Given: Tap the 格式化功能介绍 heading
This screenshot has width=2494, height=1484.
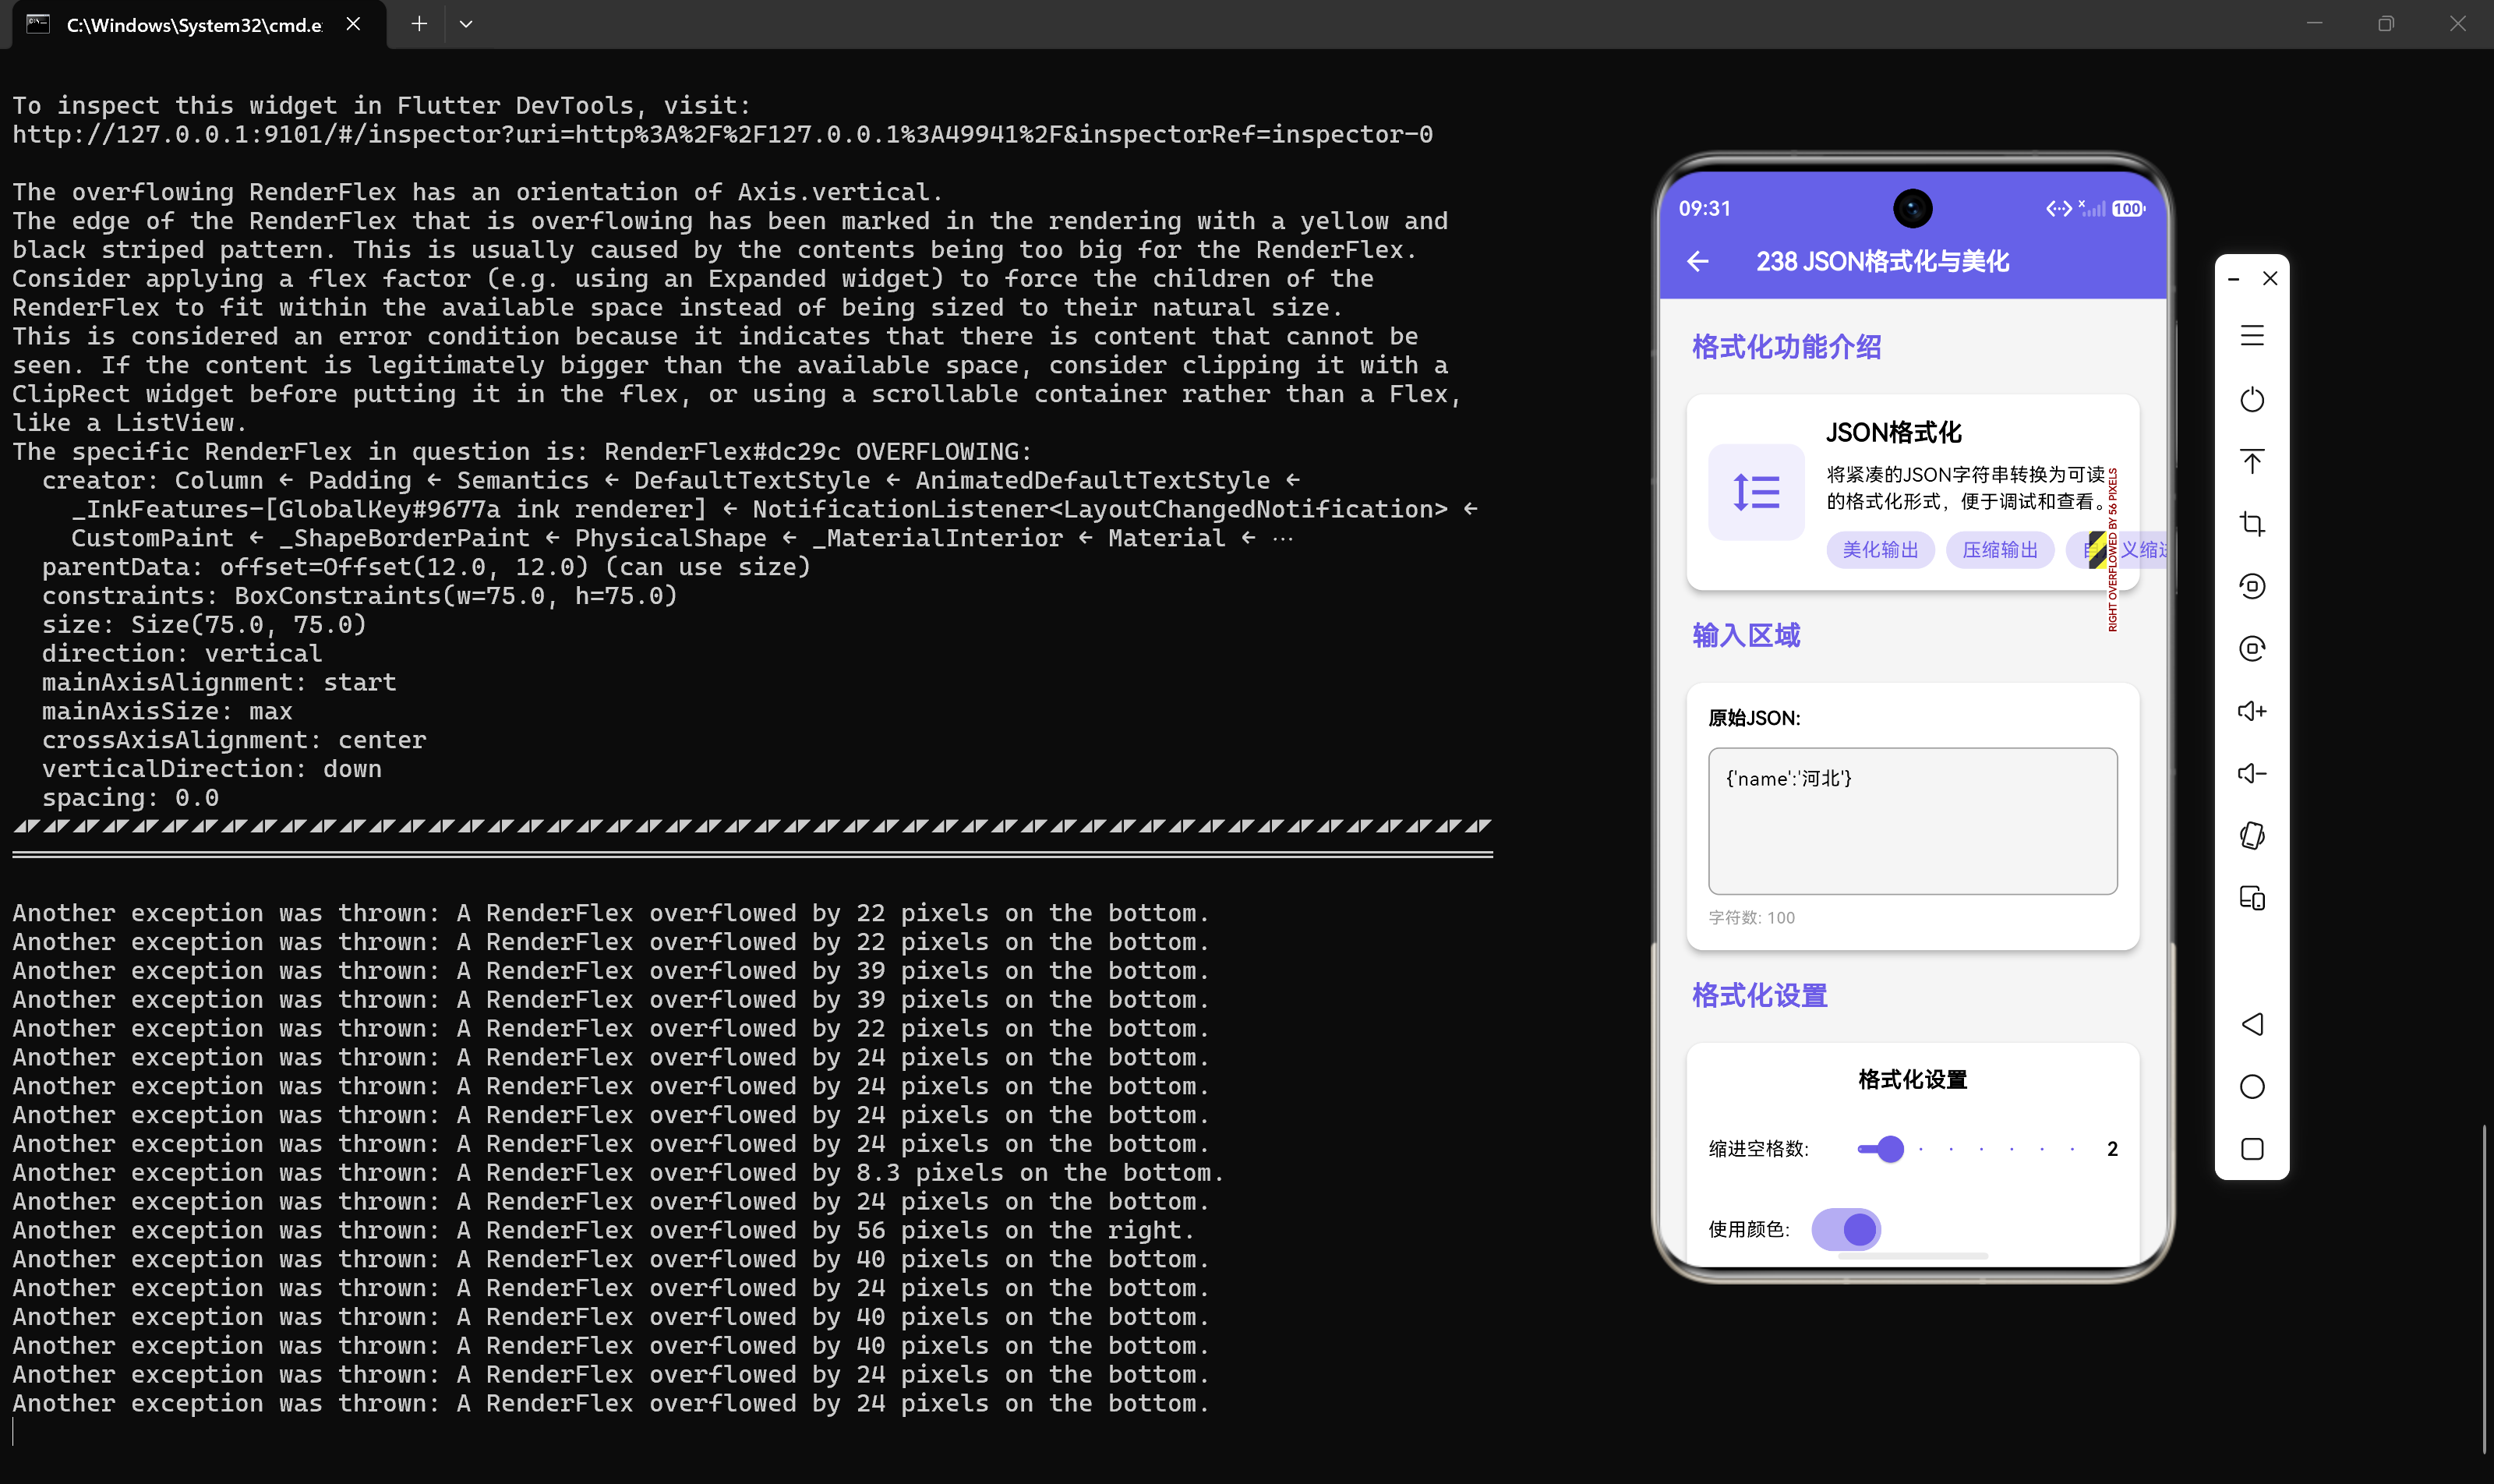Looking at the screenshot, I should point(1786,347).
